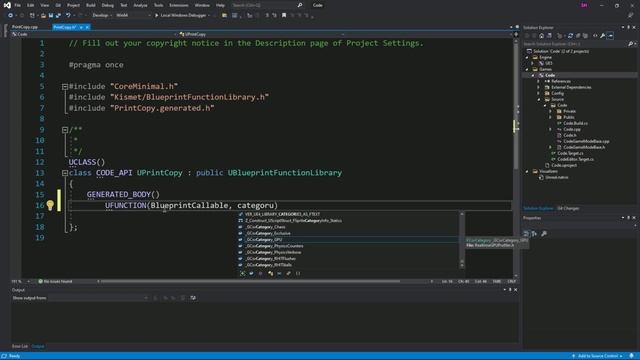Expand the References node
The width and height of the screenshot is (640, 360).
click(538, 81)
